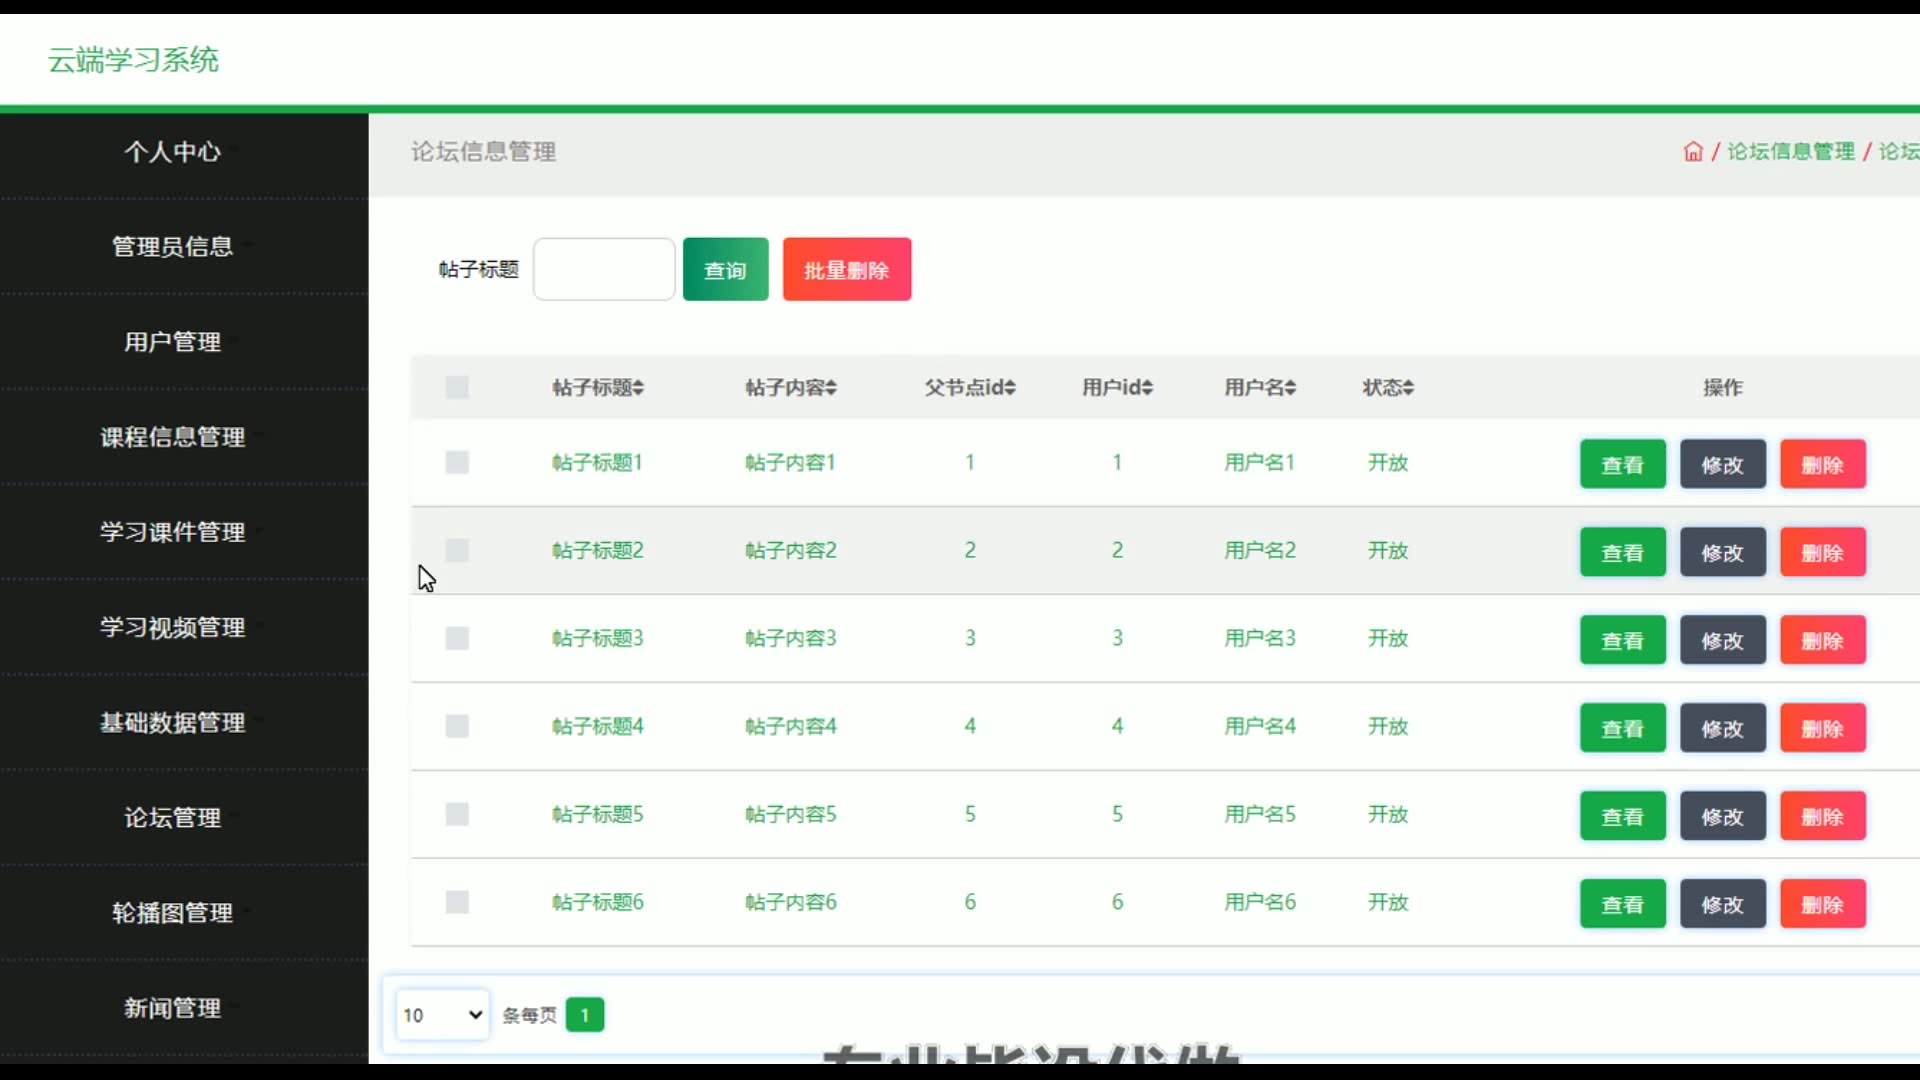The image size is (1920, 1080).
Task: Sort by 帖子标题 column arrows
Action: point(638,388)
